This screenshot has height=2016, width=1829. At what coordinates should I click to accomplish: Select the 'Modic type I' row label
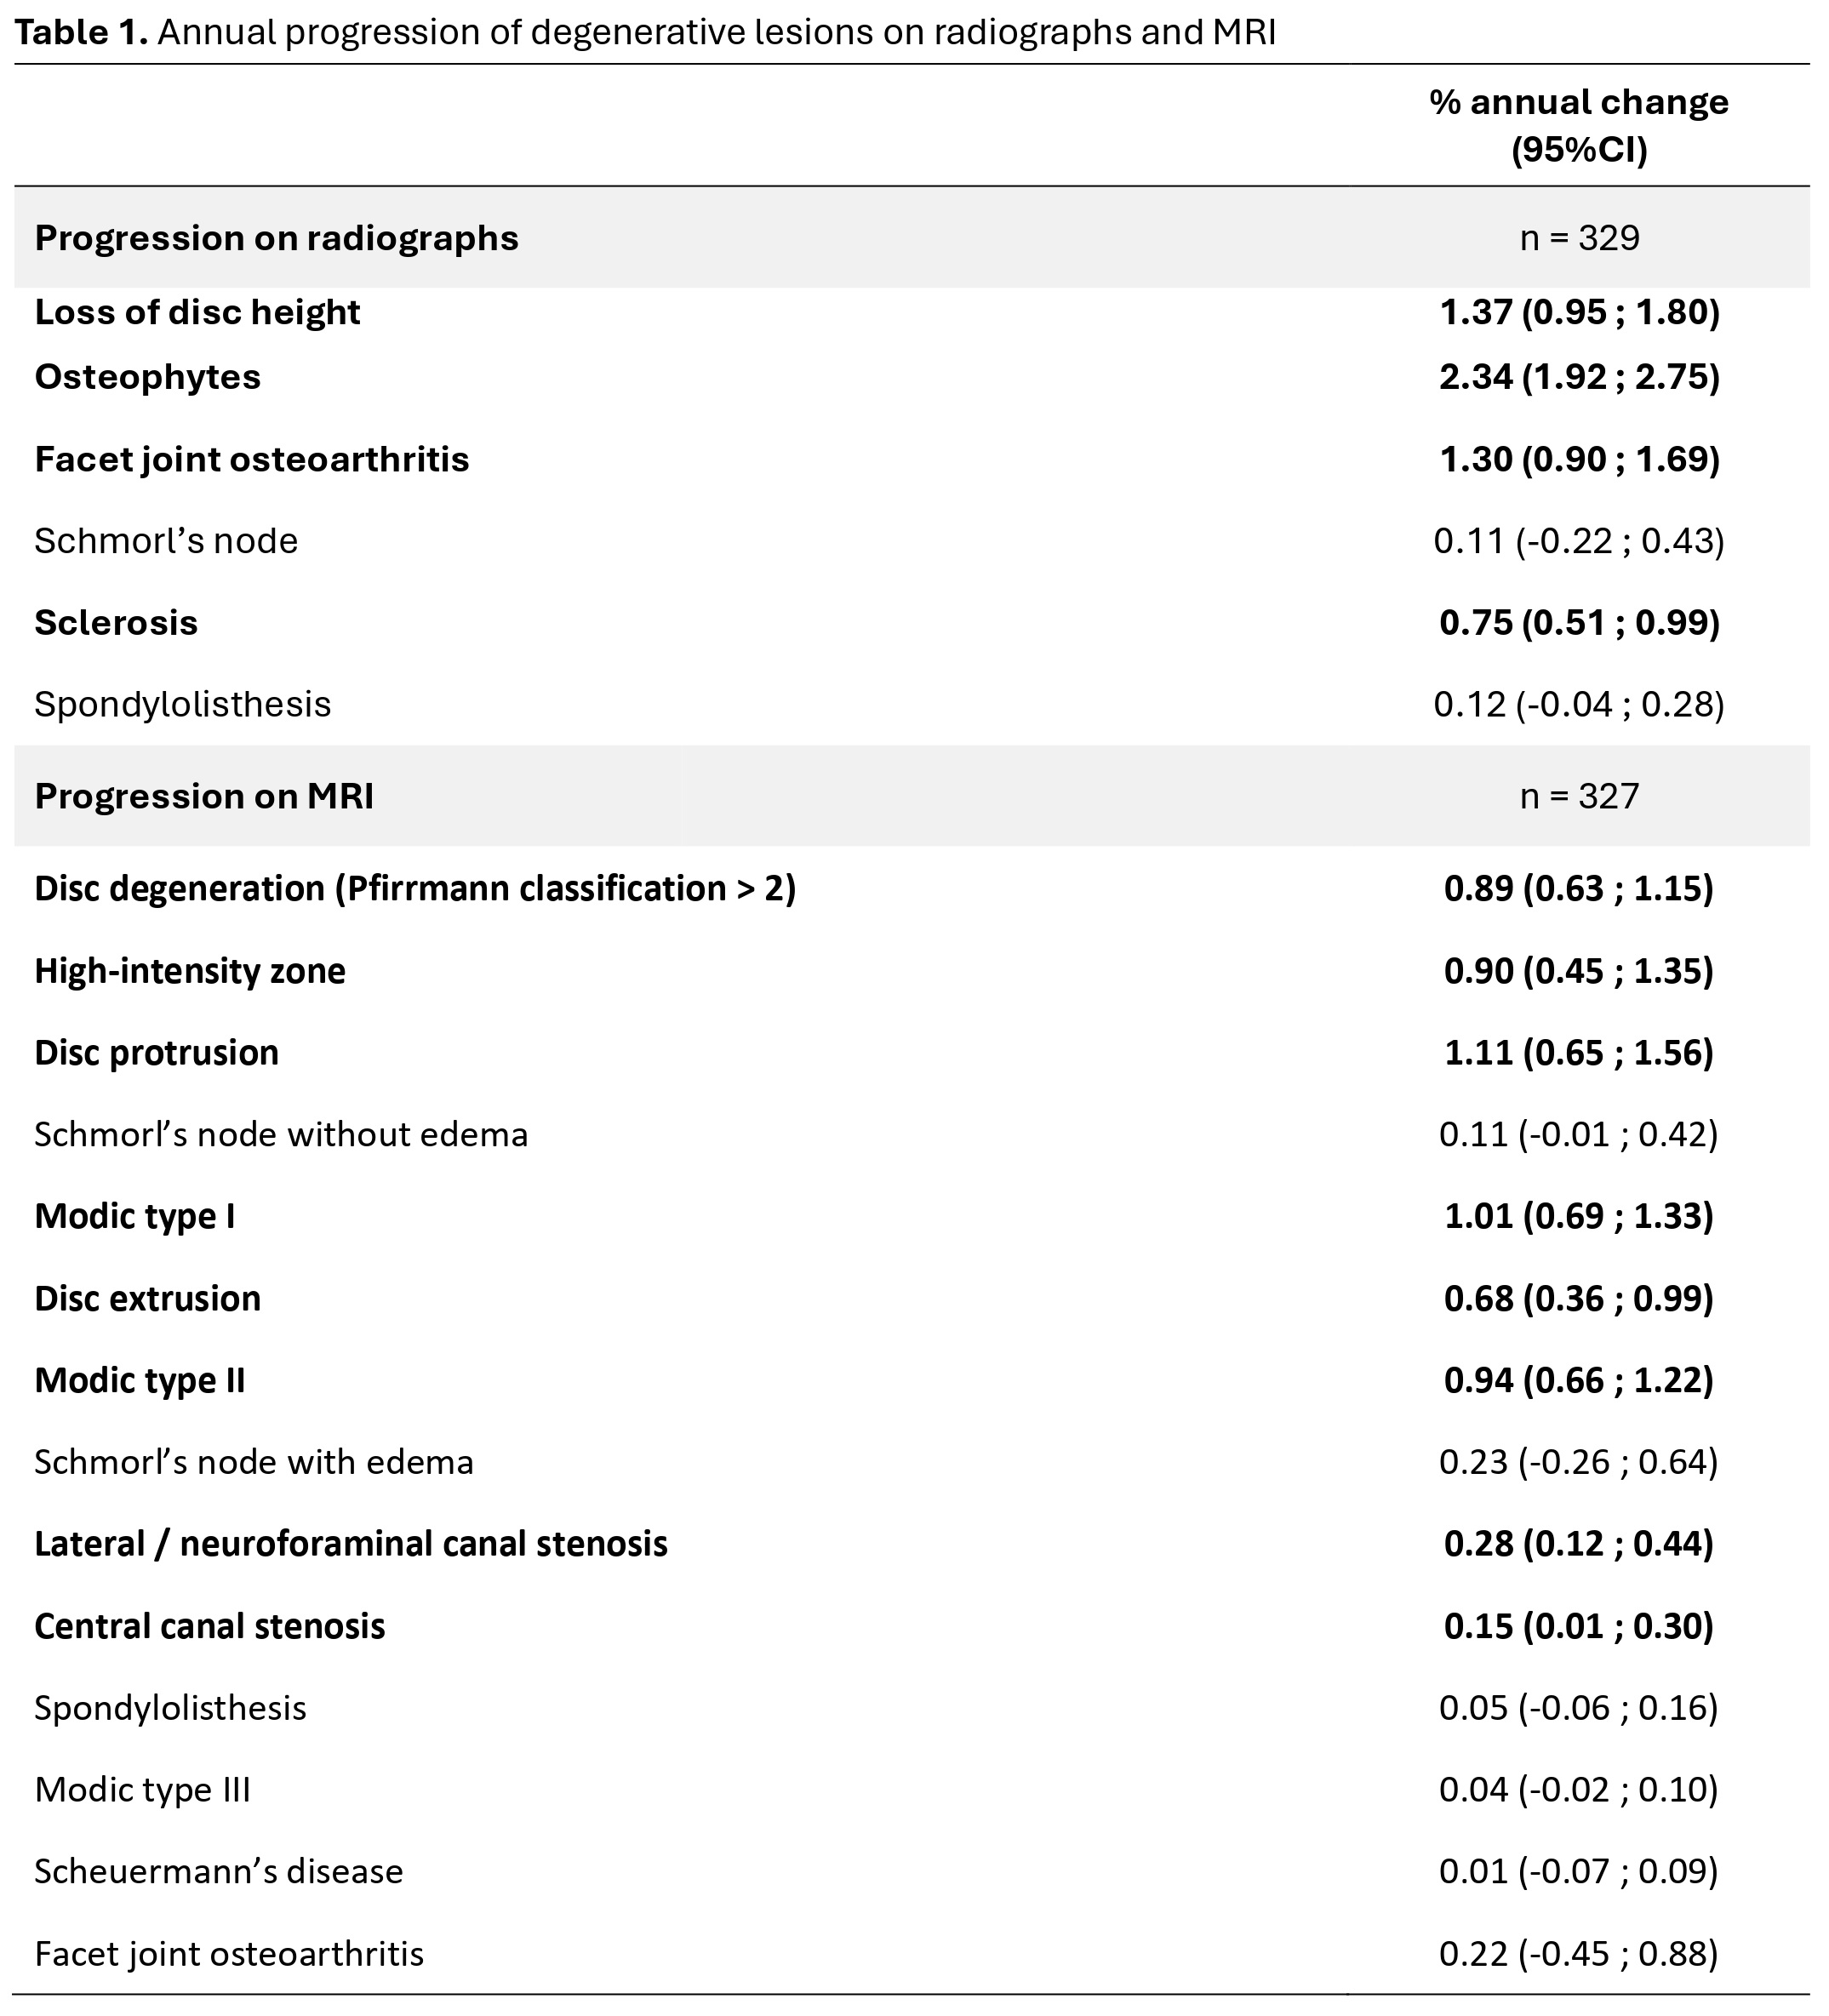click(135, 1216)
